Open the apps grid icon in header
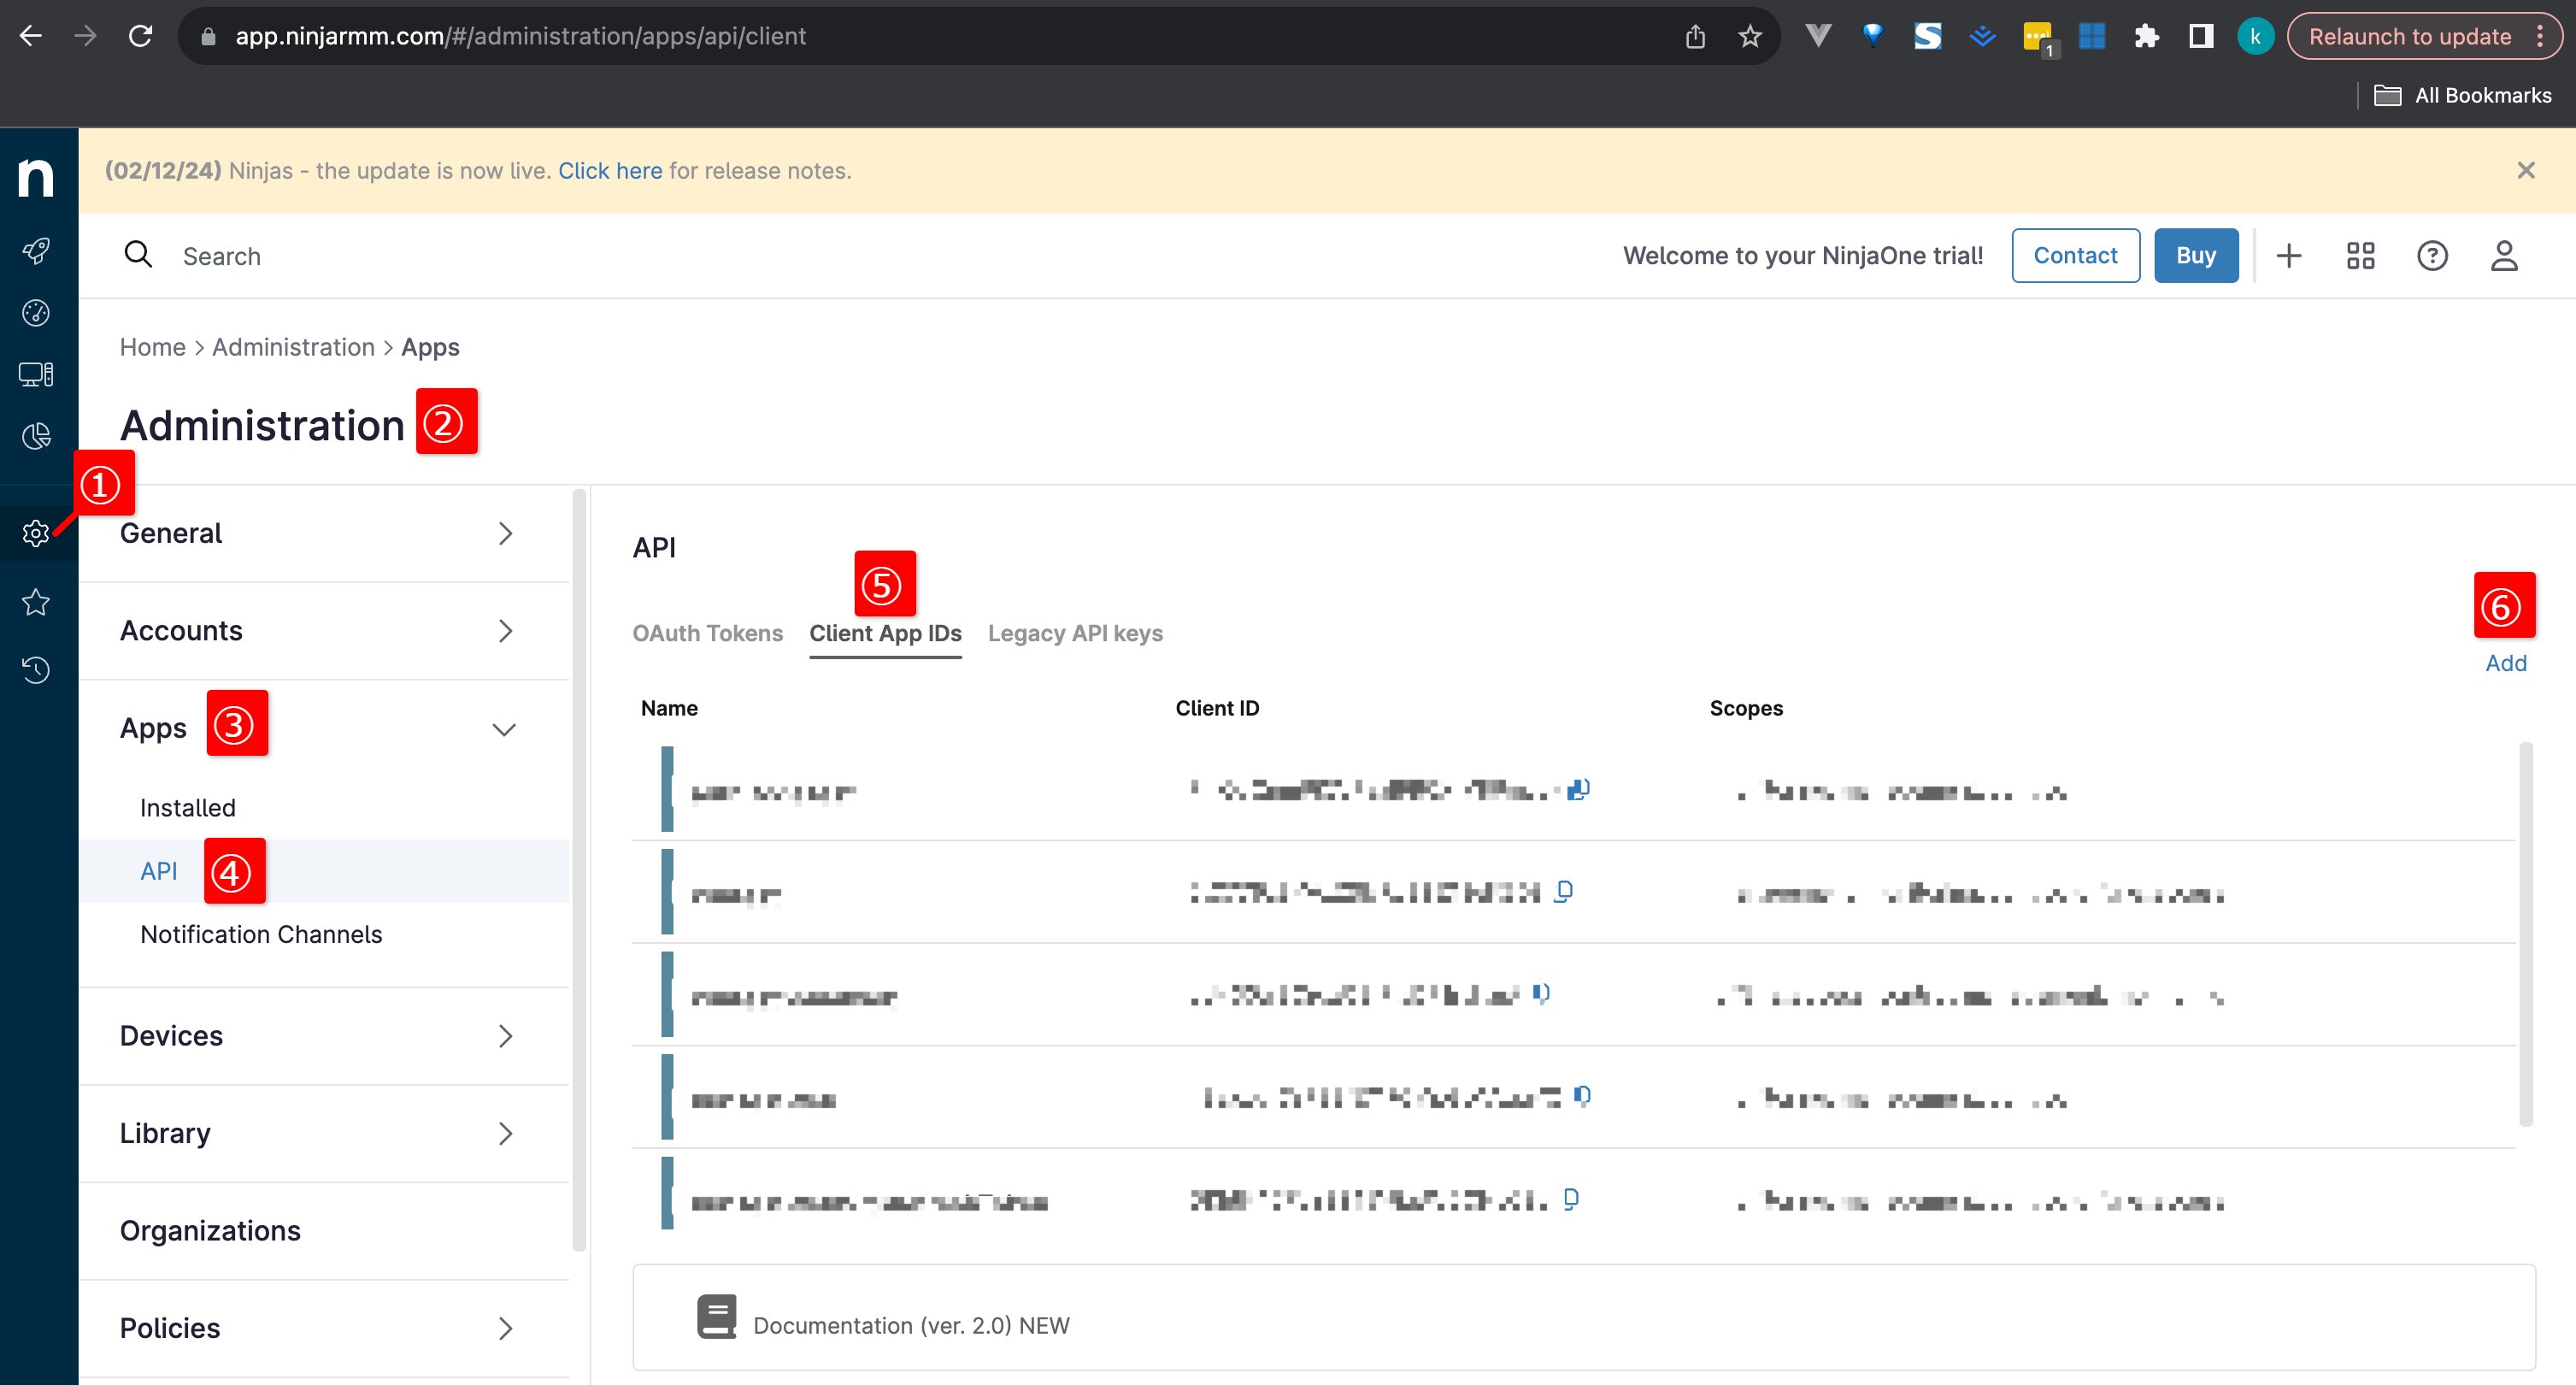Image resolution: width=2576 pixels, height=1385 pixels. pyautogui.click(x=2360, y=256)
